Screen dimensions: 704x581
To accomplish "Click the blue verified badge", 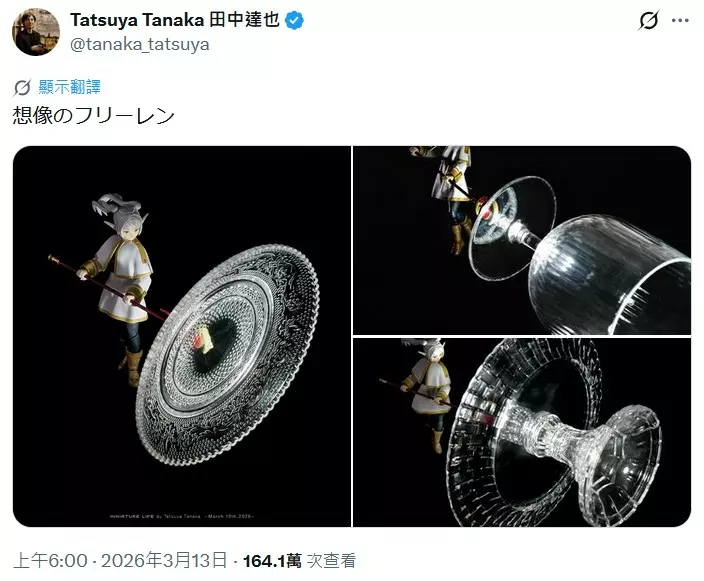I will (295, 21).
